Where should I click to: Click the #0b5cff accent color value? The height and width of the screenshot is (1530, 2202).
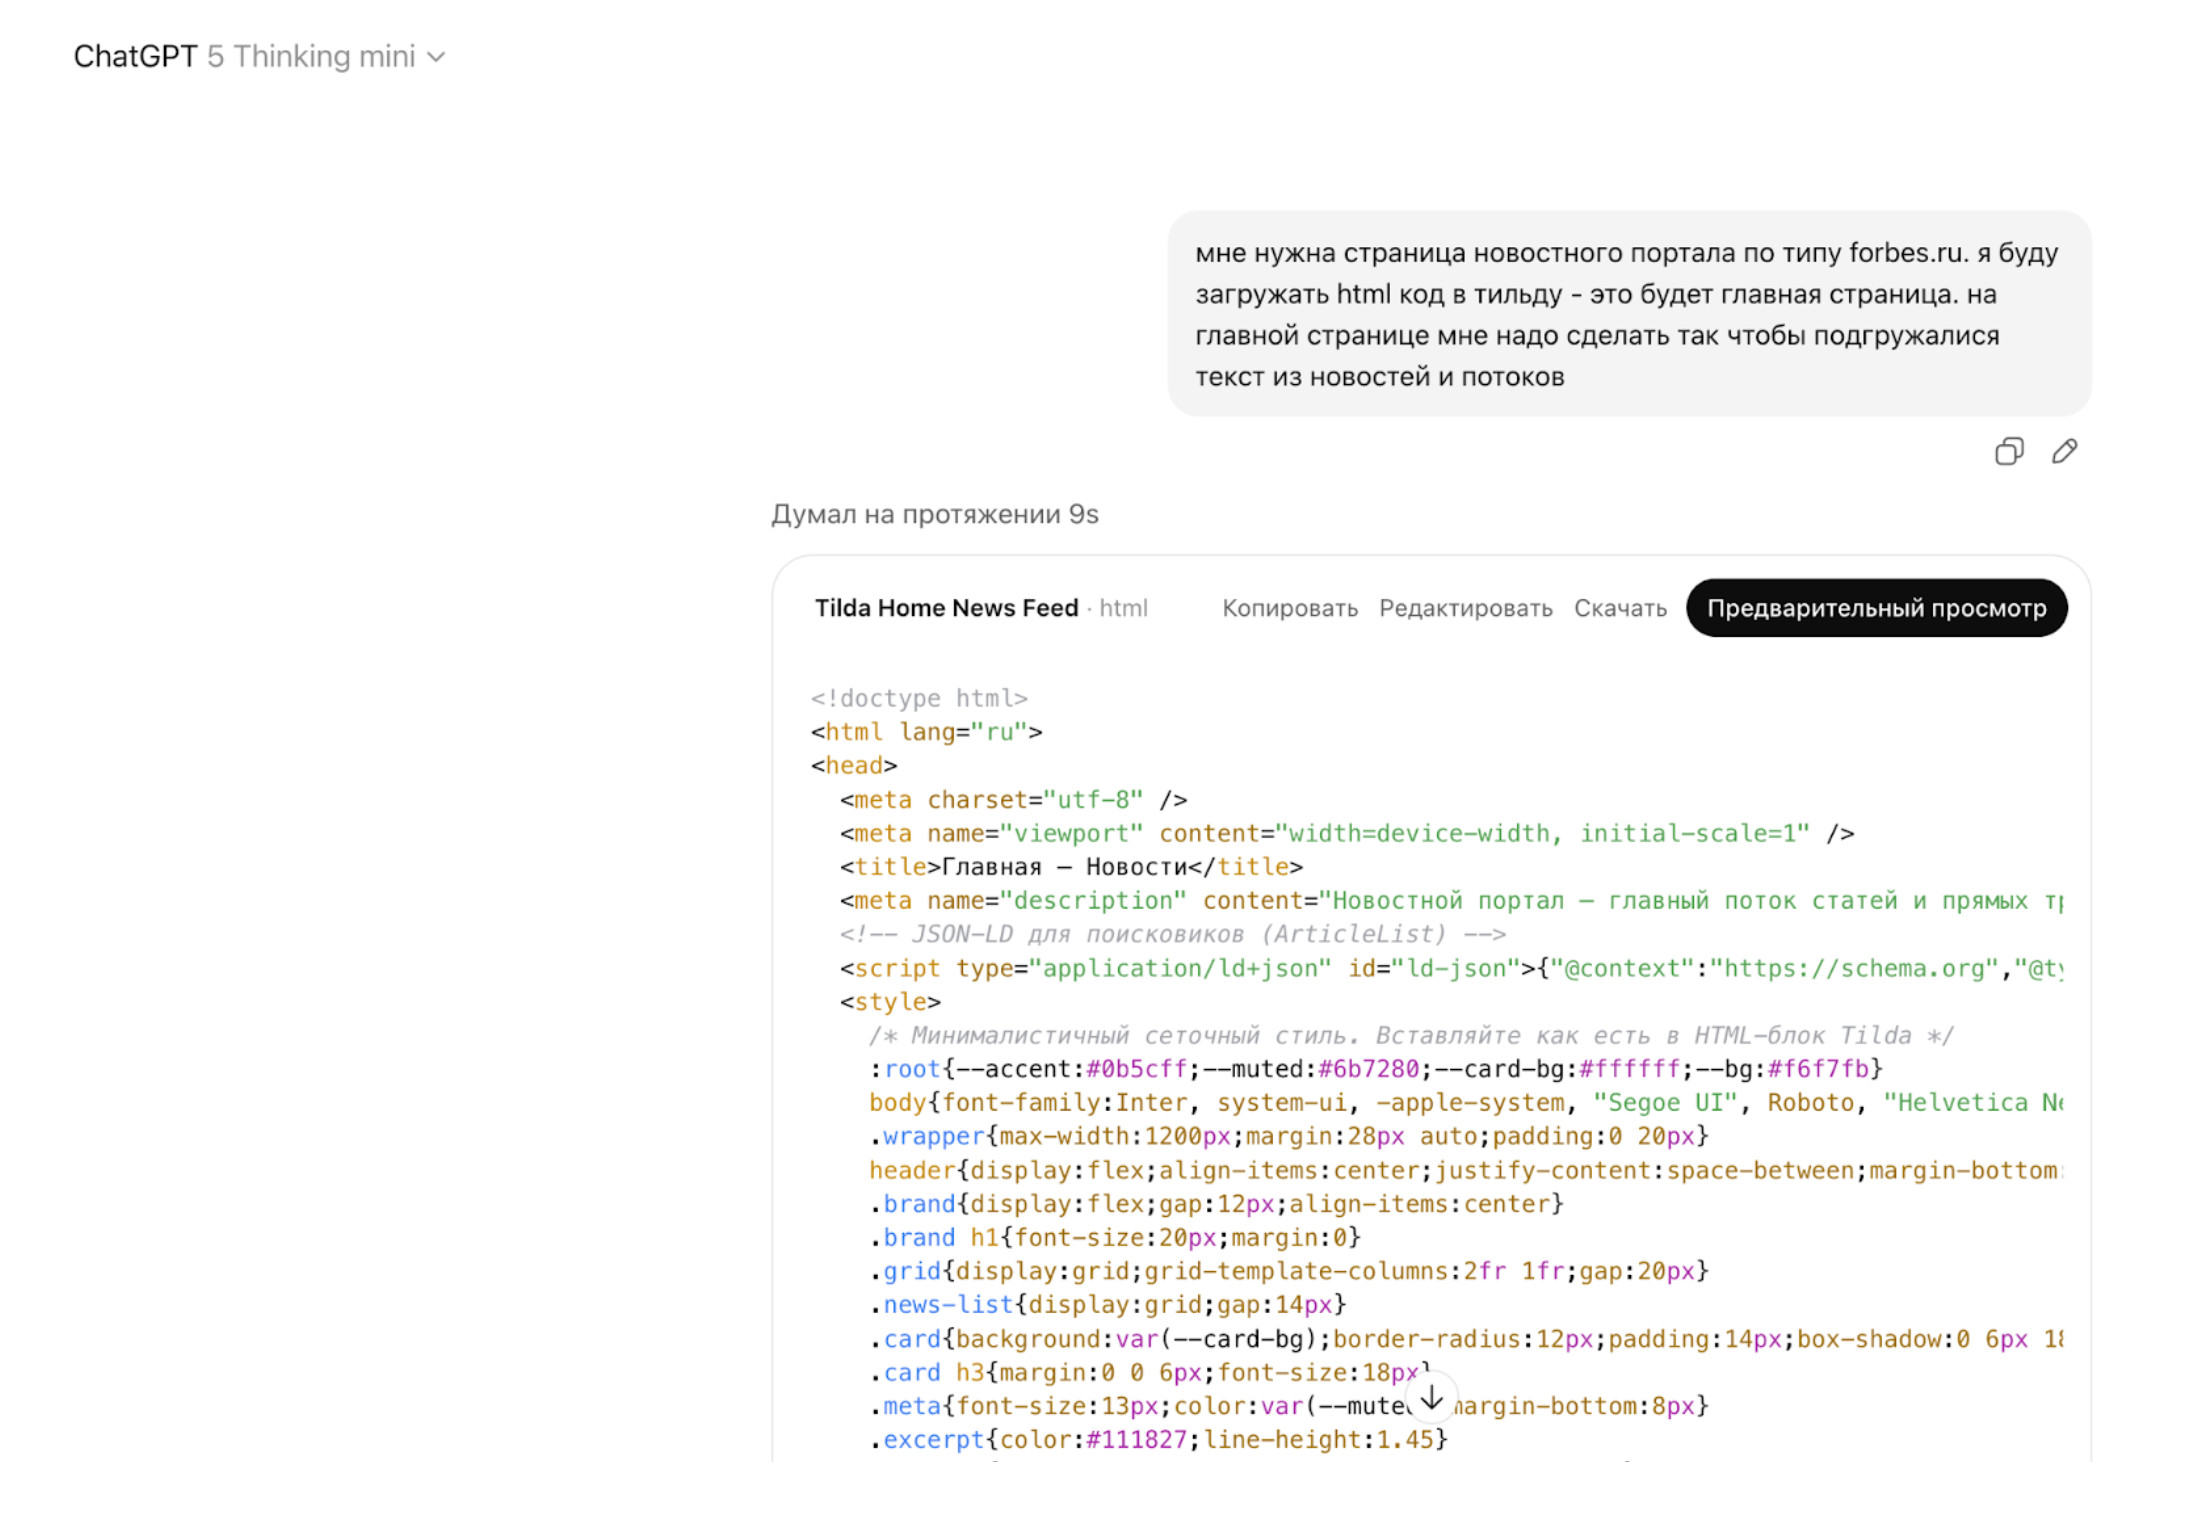pos(1136,1069)
